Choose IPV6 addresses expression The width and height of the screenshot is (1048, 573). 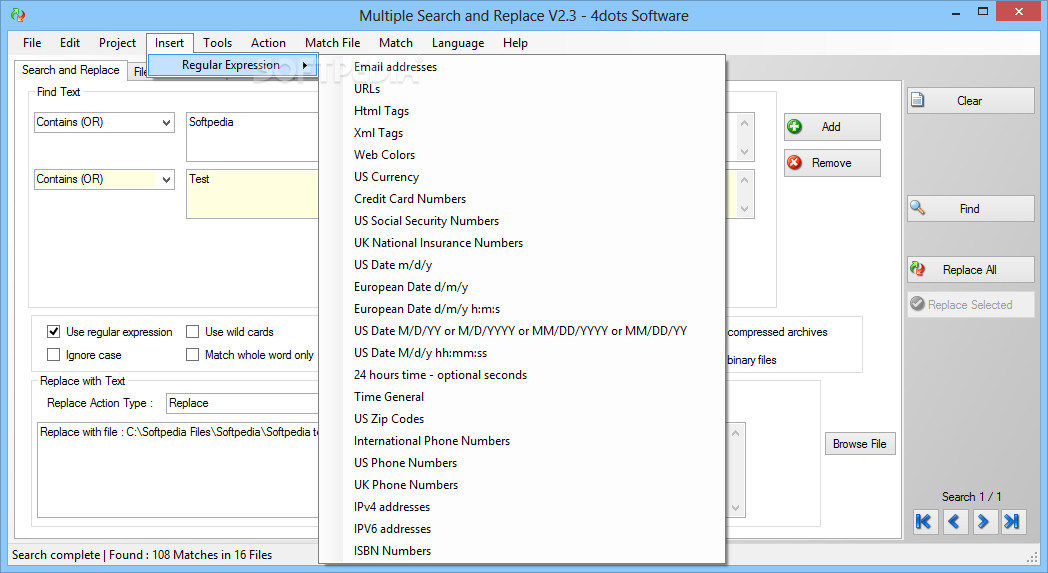tap(522, 529)
